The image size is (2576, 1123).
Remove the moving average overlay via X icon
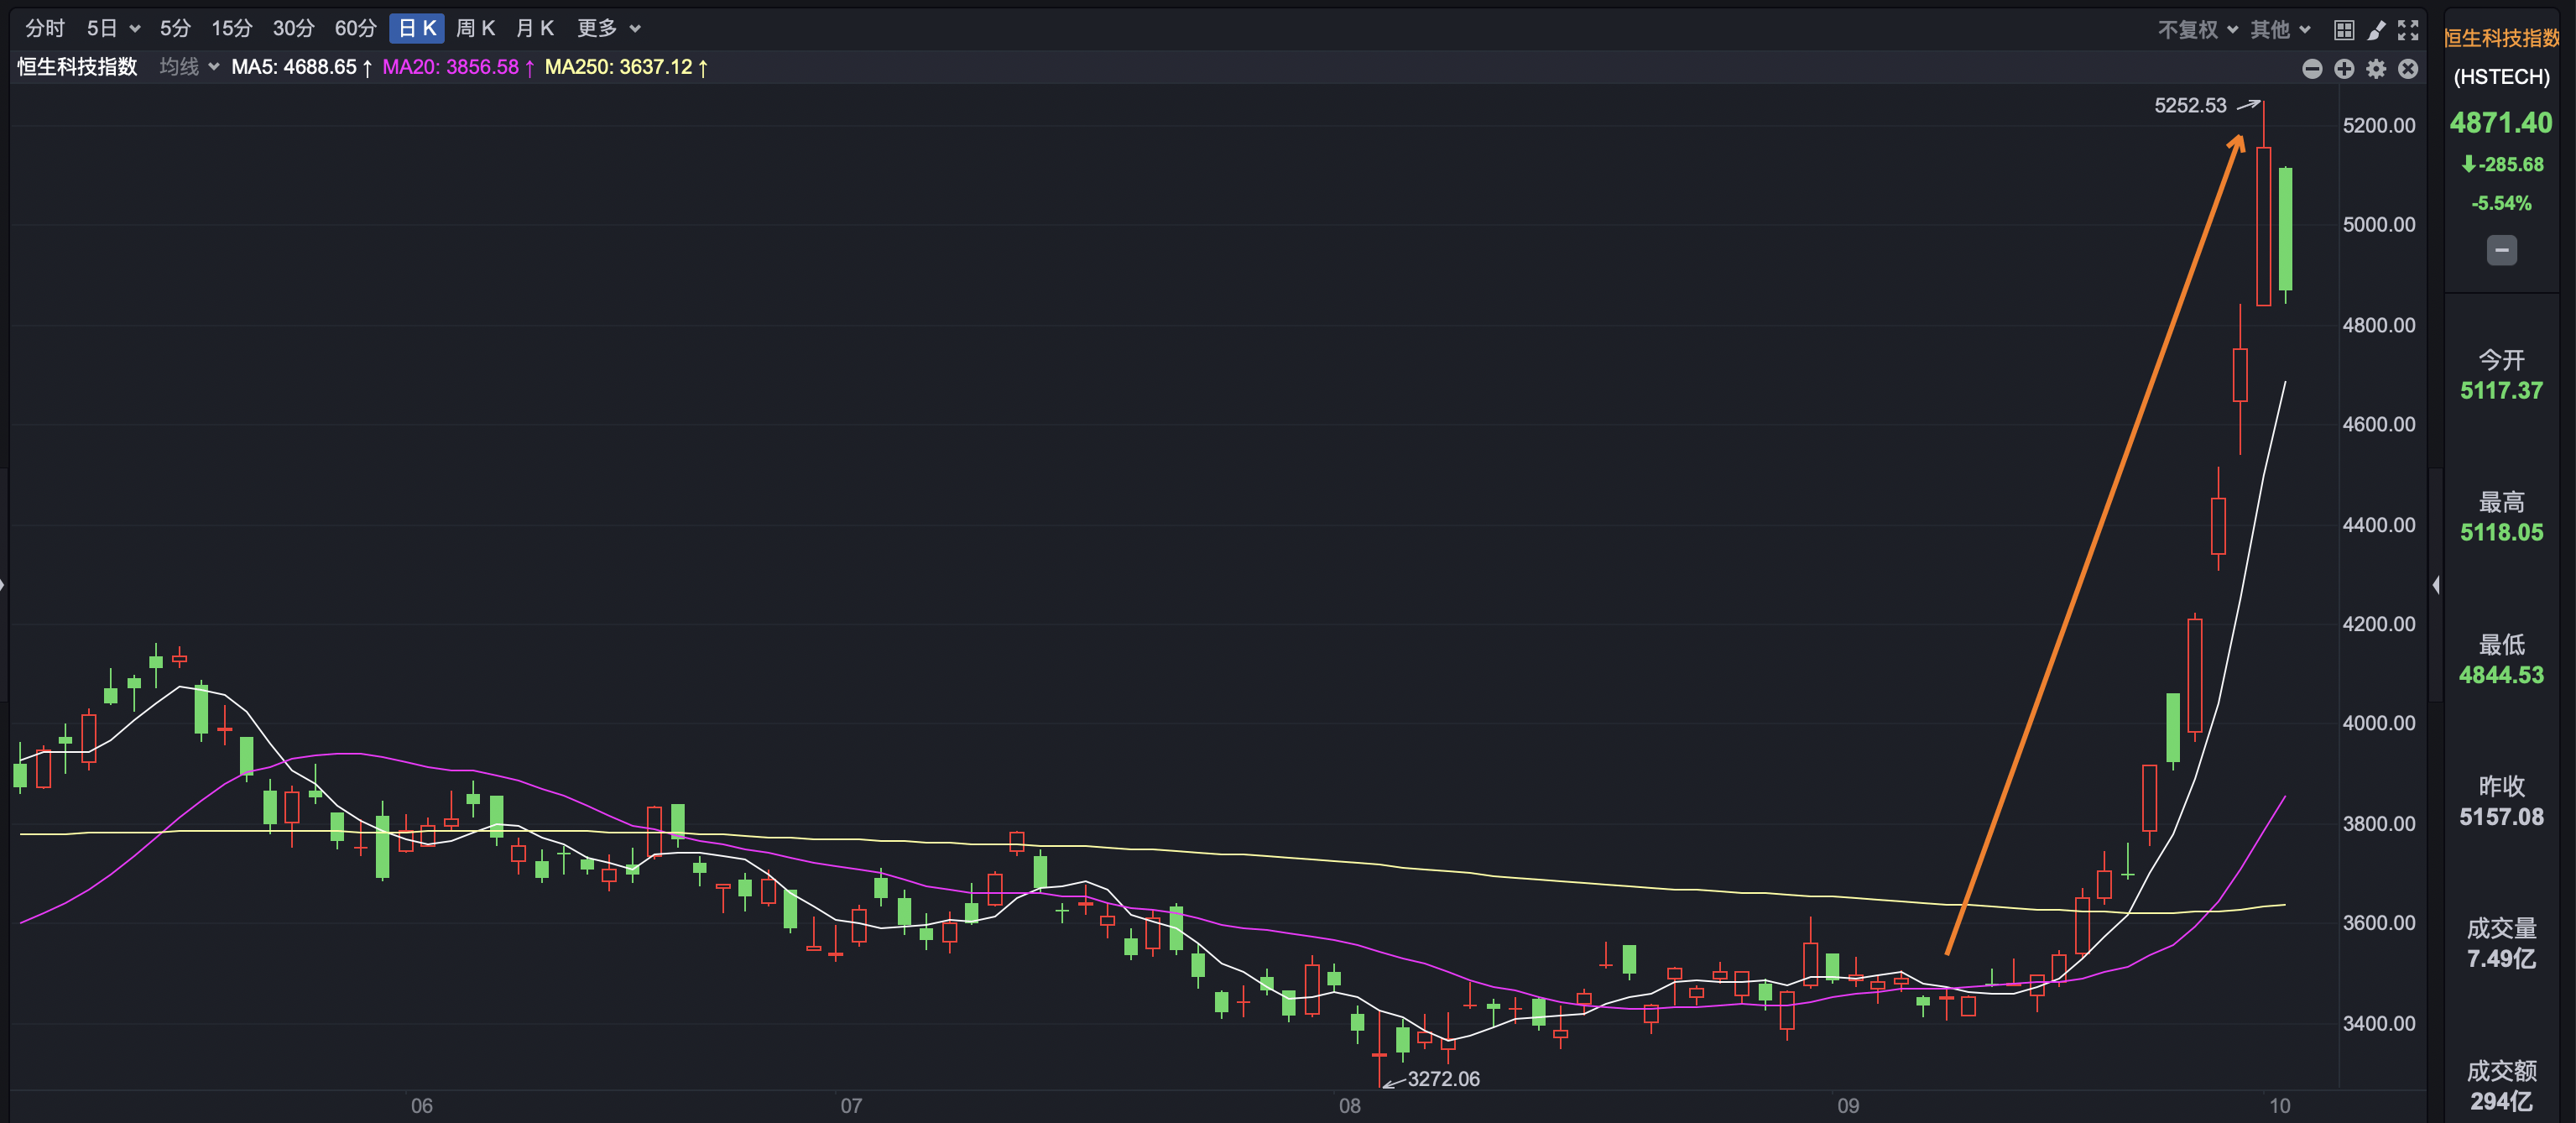[2408, 68]
